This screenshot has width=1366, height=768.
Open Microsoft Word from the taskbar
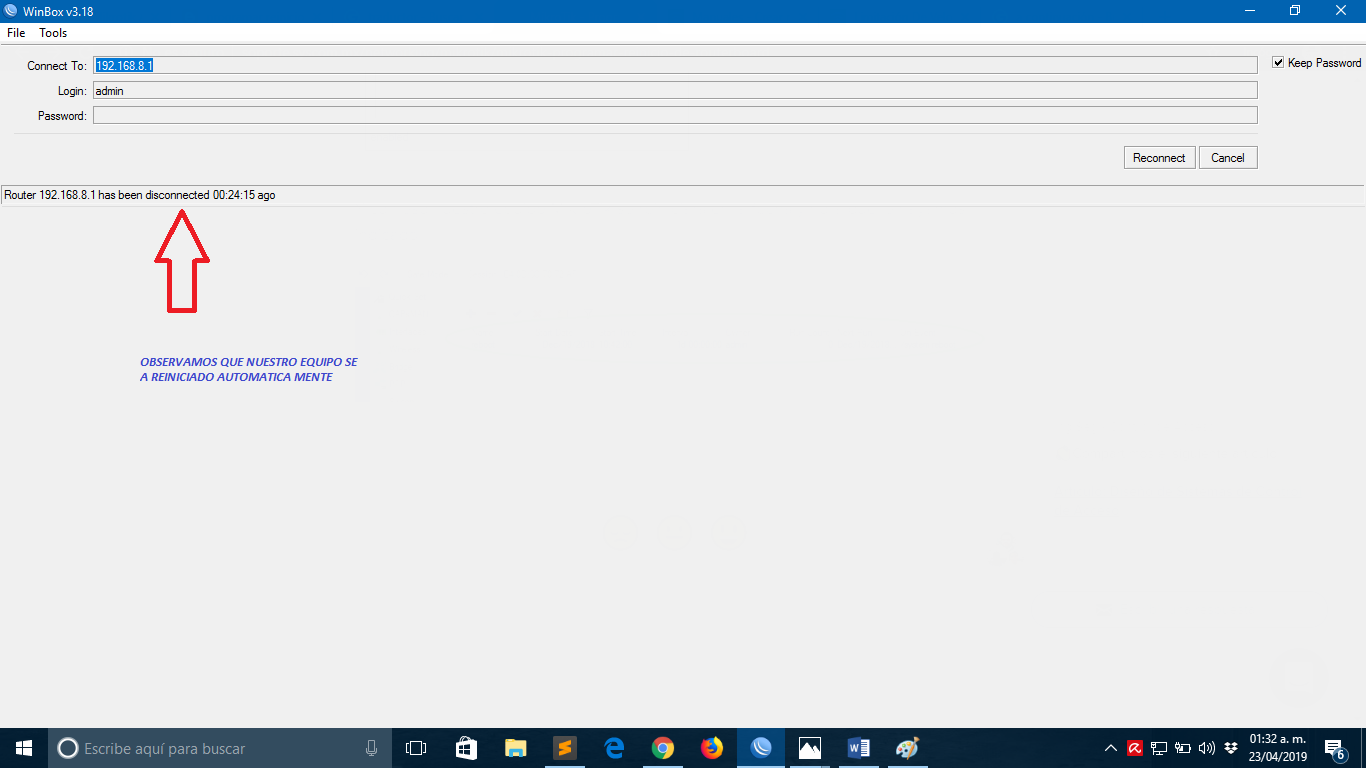tap(858, 748)
